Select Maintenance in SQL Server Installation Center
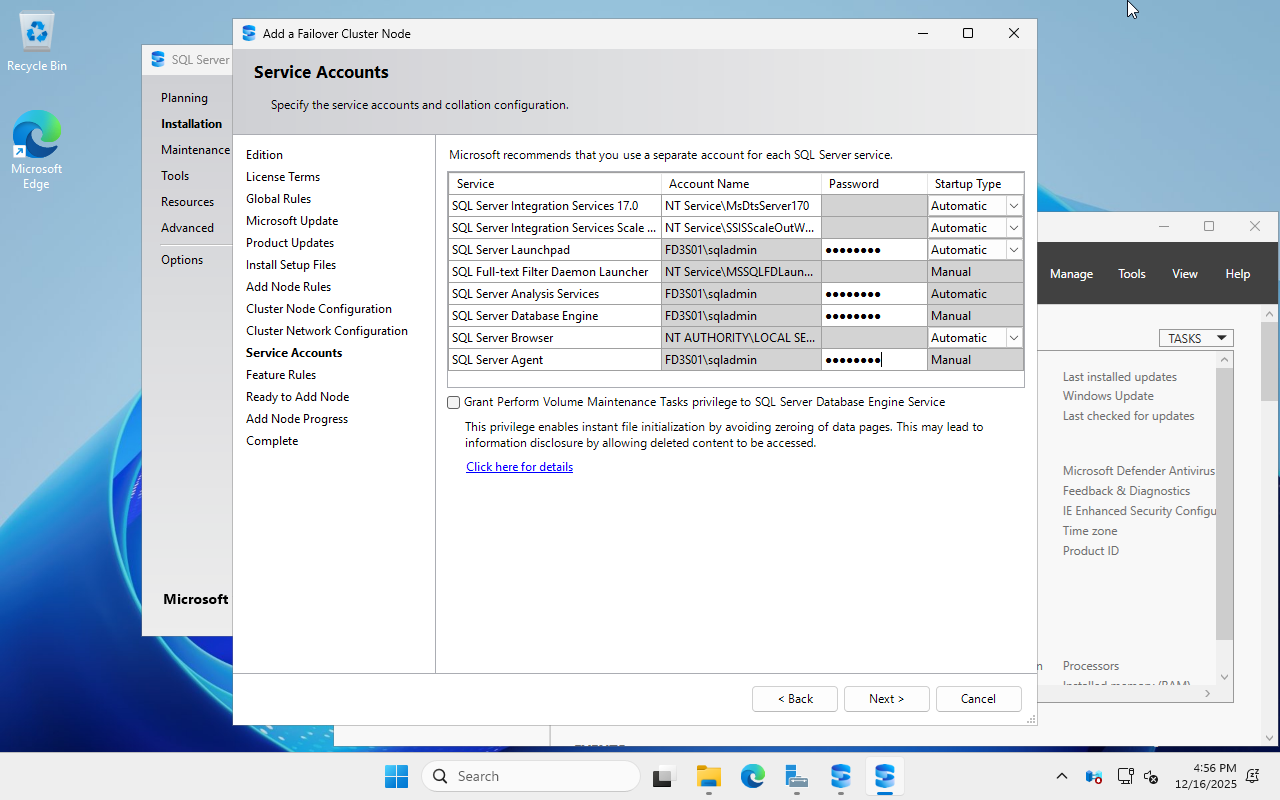Image resolution: width=1280 pixels, height=800 pixels. coord(195,150)
